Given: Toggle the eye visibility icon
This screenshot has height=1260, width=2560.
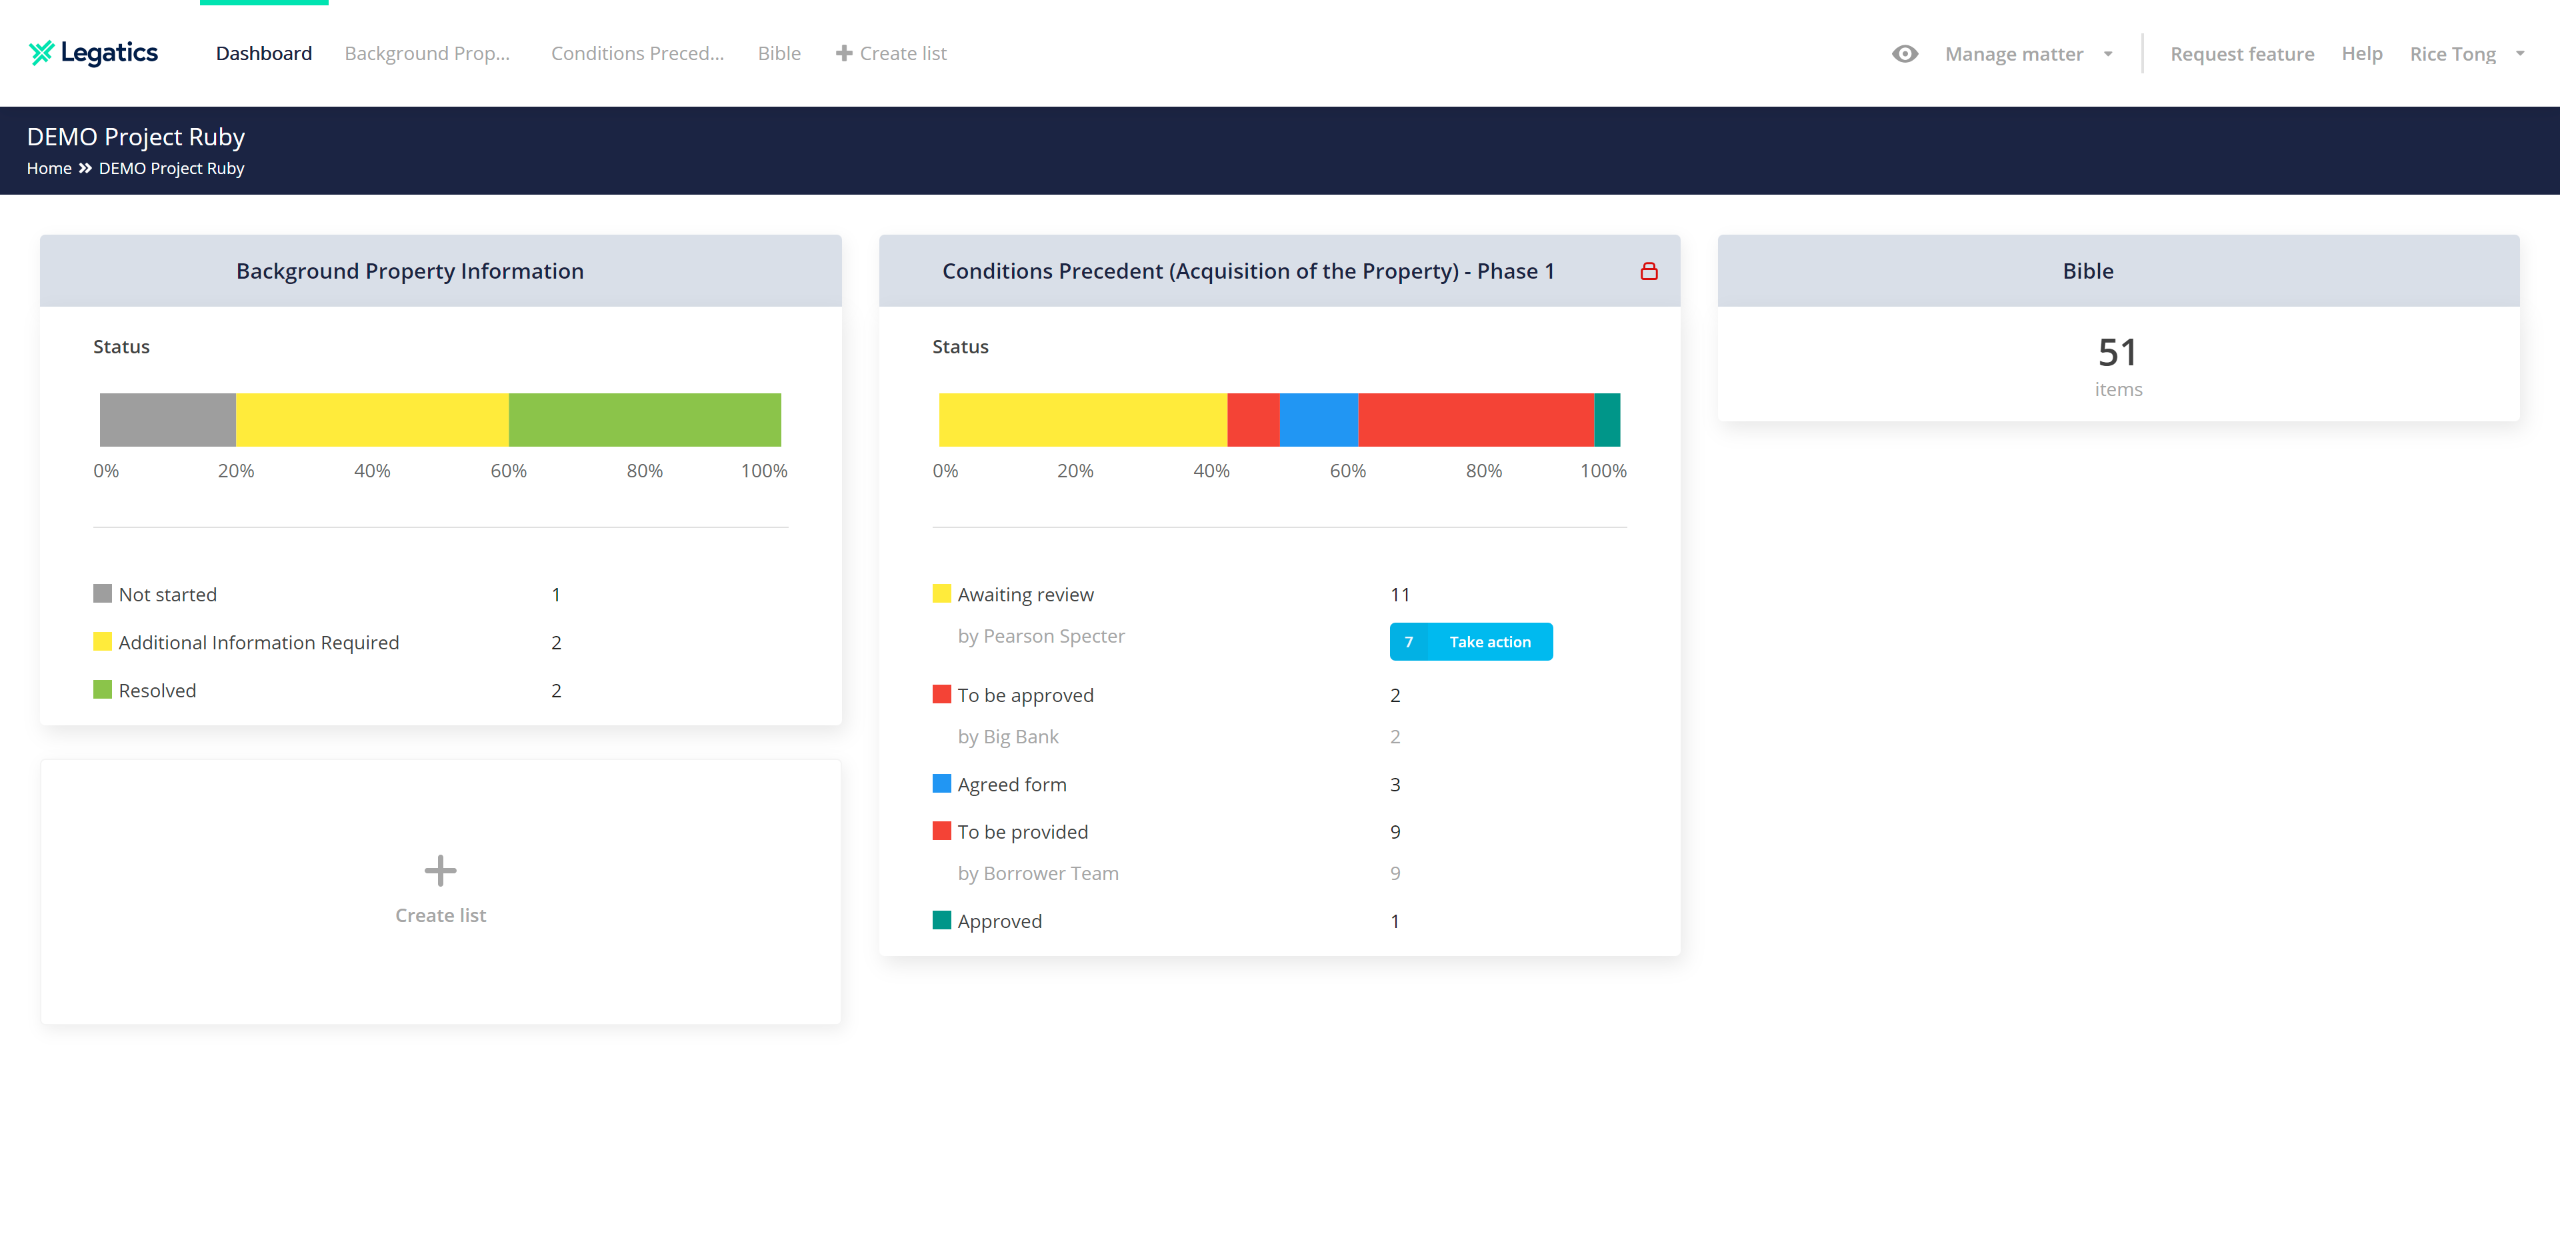Looking at the screenshot, I should click(1904, 54).
